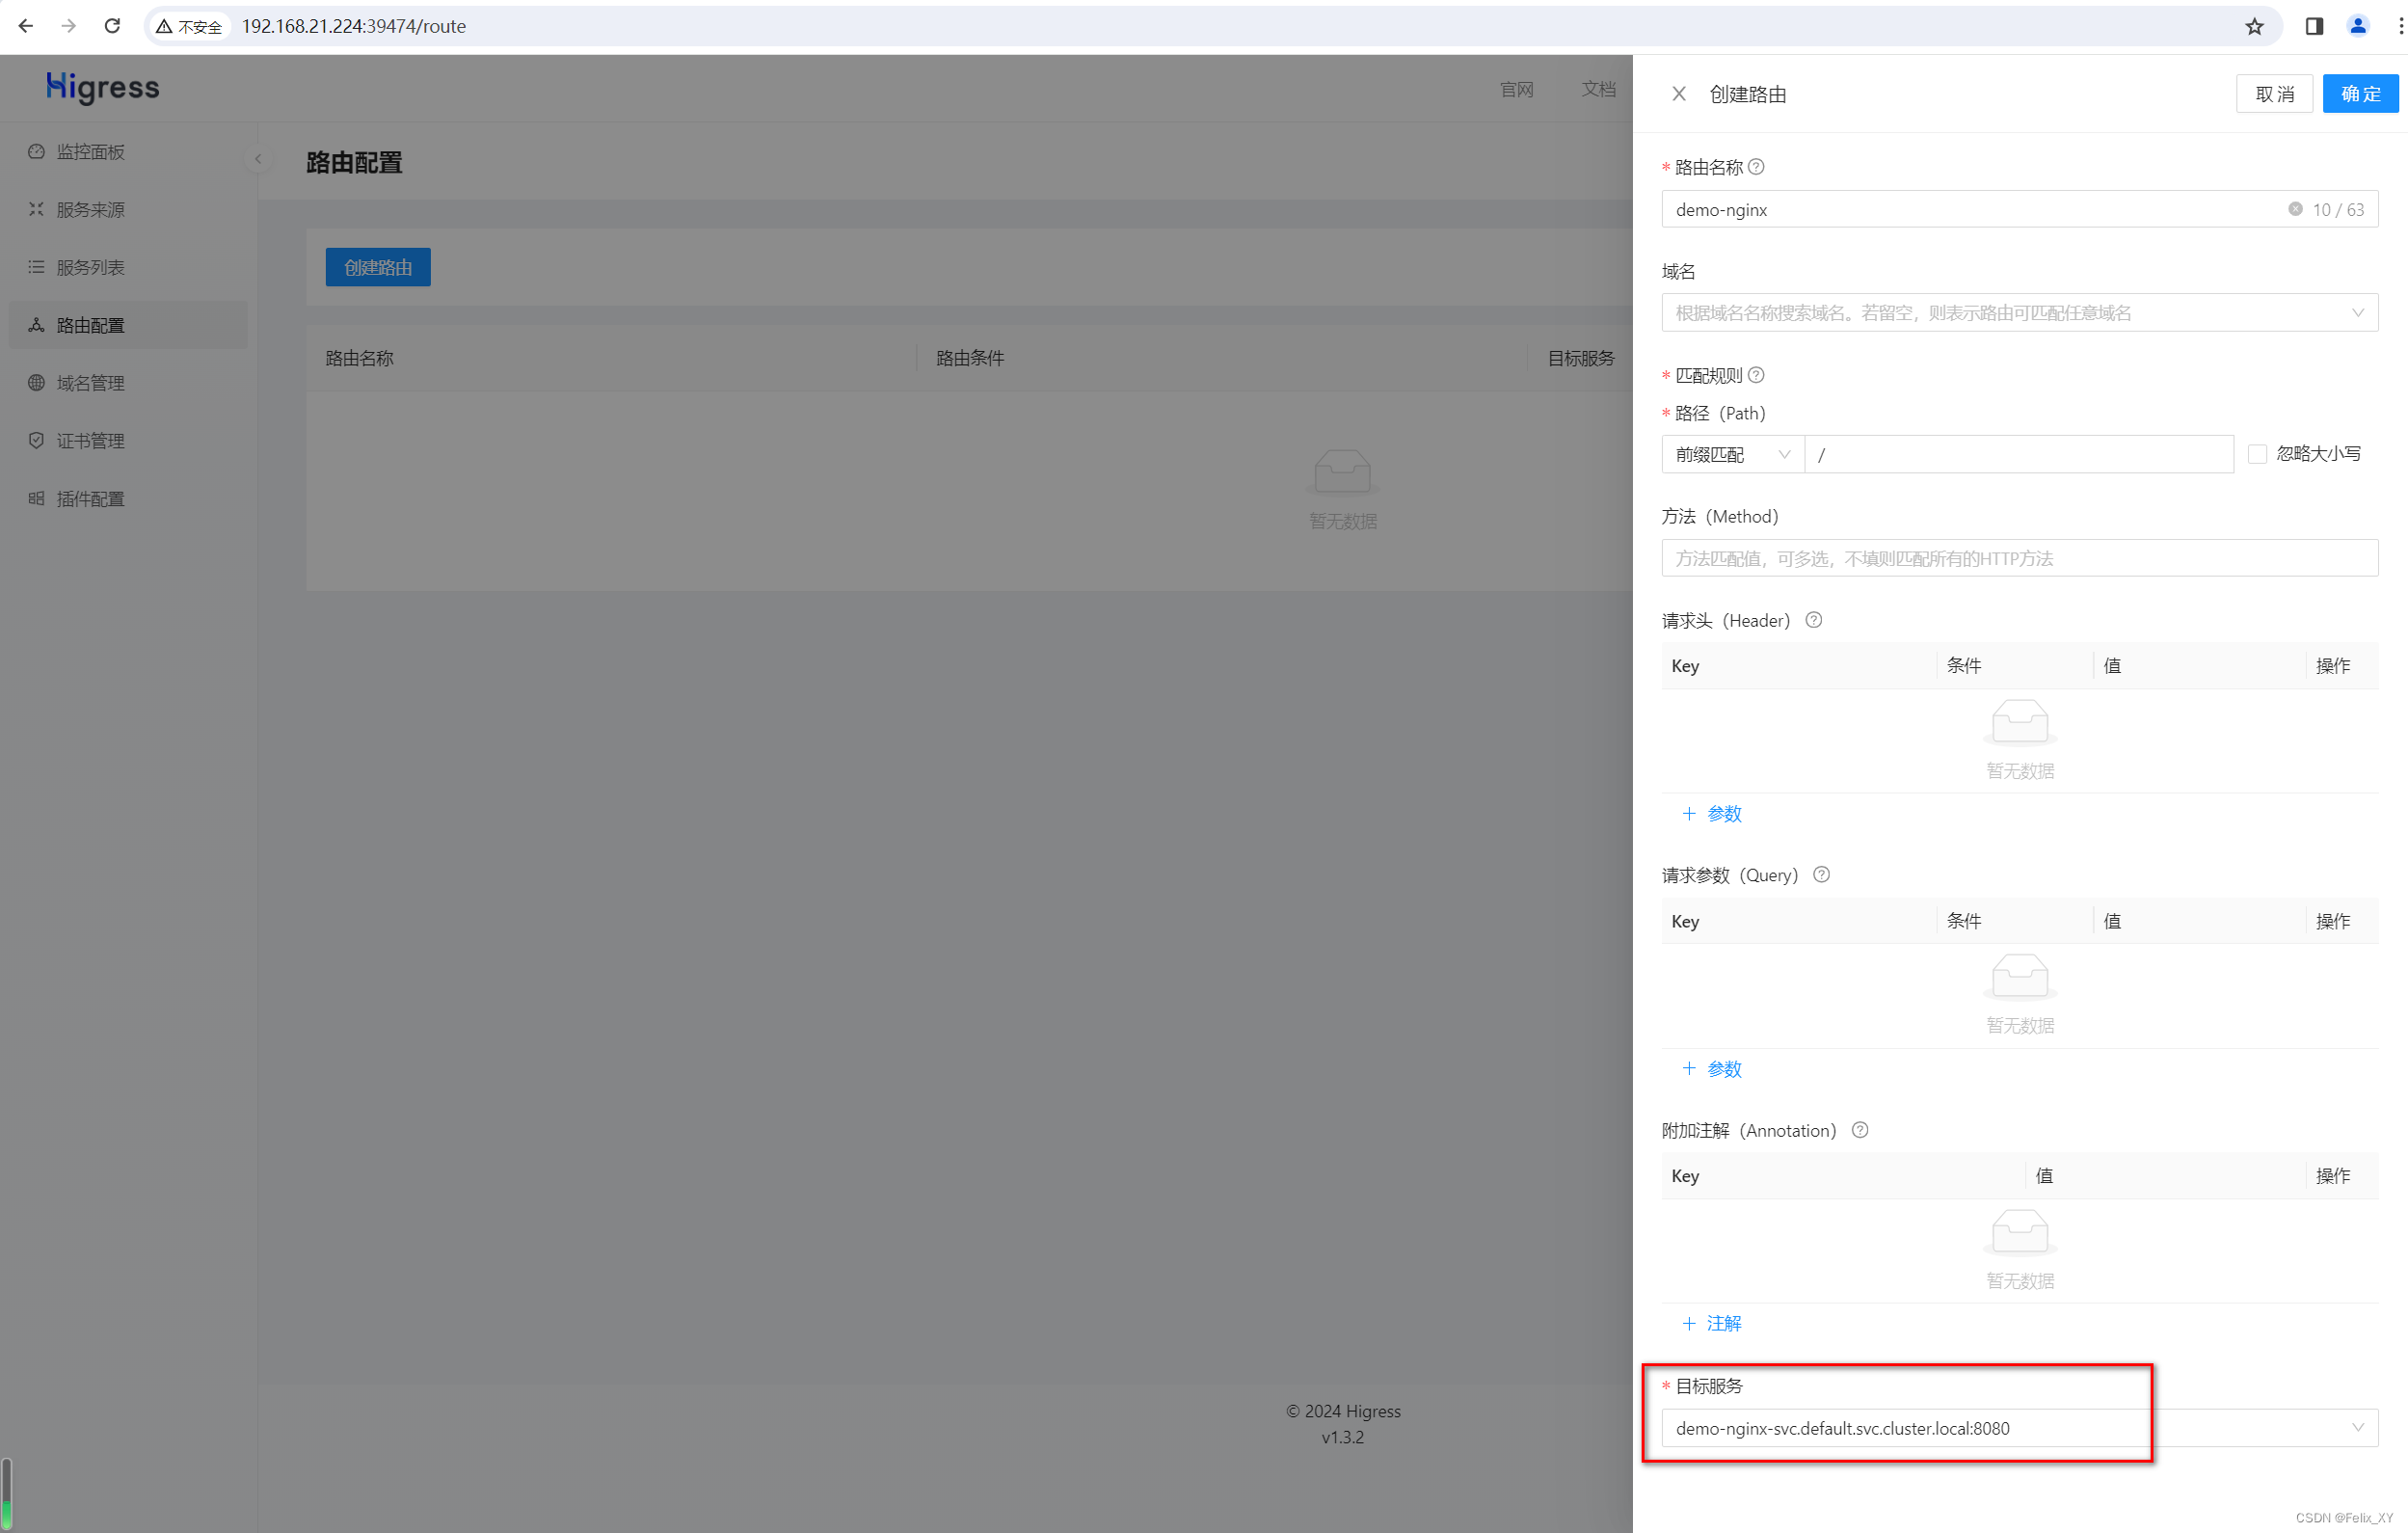Click the 创建路由 button on the page

pyautogui.click(x=378, y=267)
